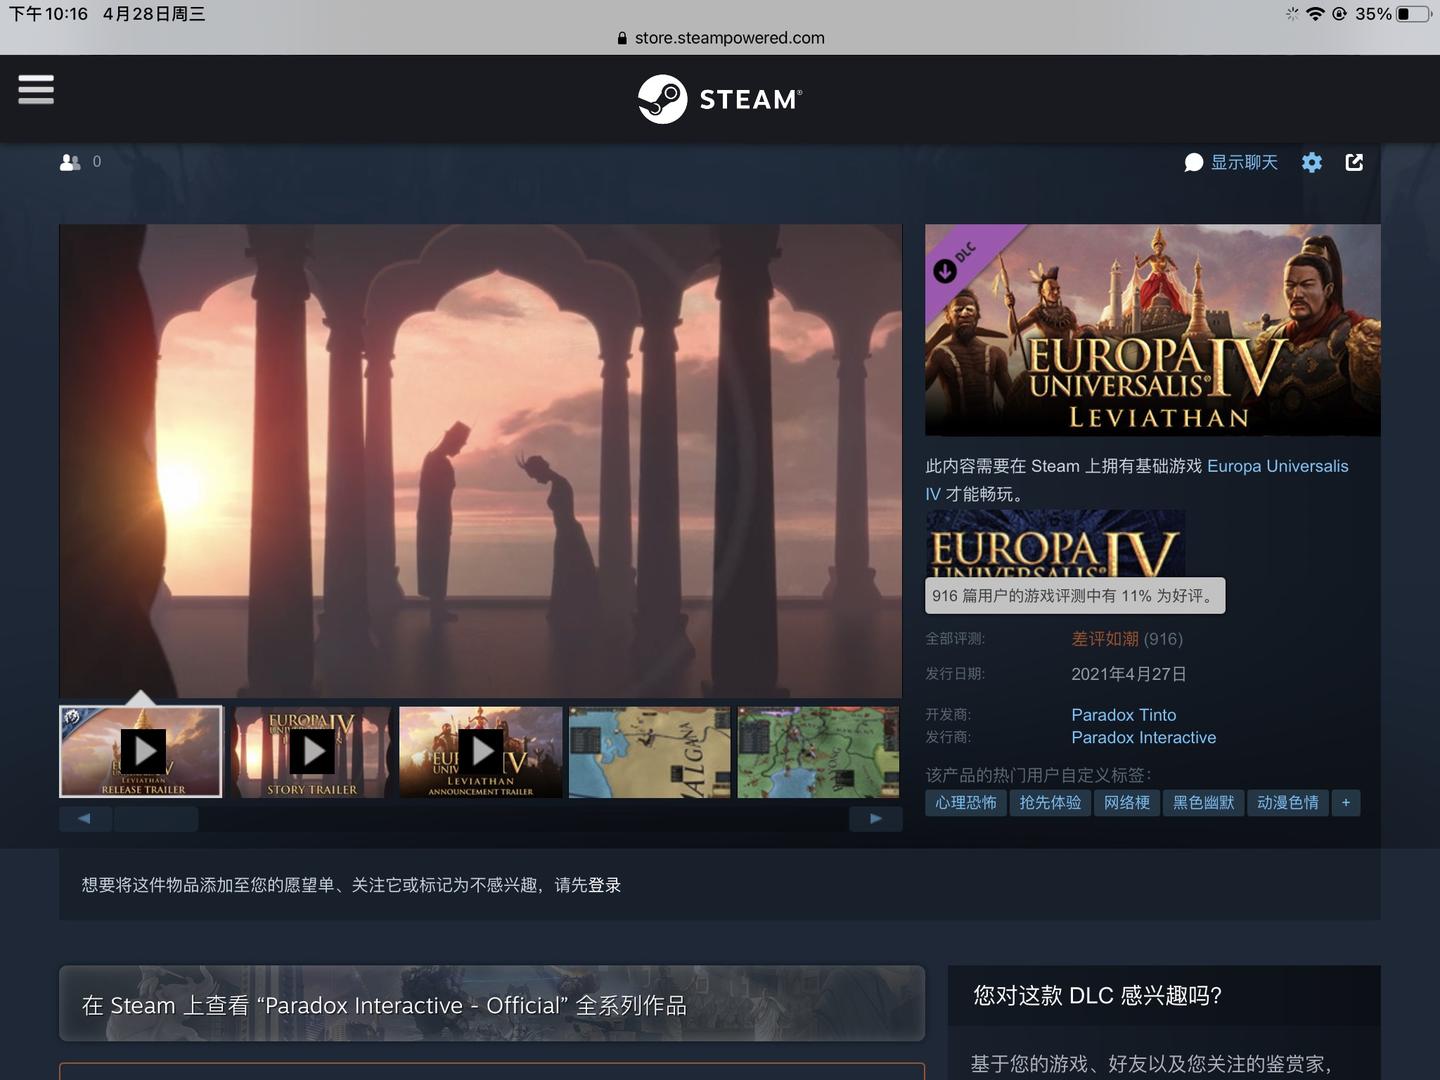
Task: Open the 差评如潮 review summary link
Action: (1105, 638)
